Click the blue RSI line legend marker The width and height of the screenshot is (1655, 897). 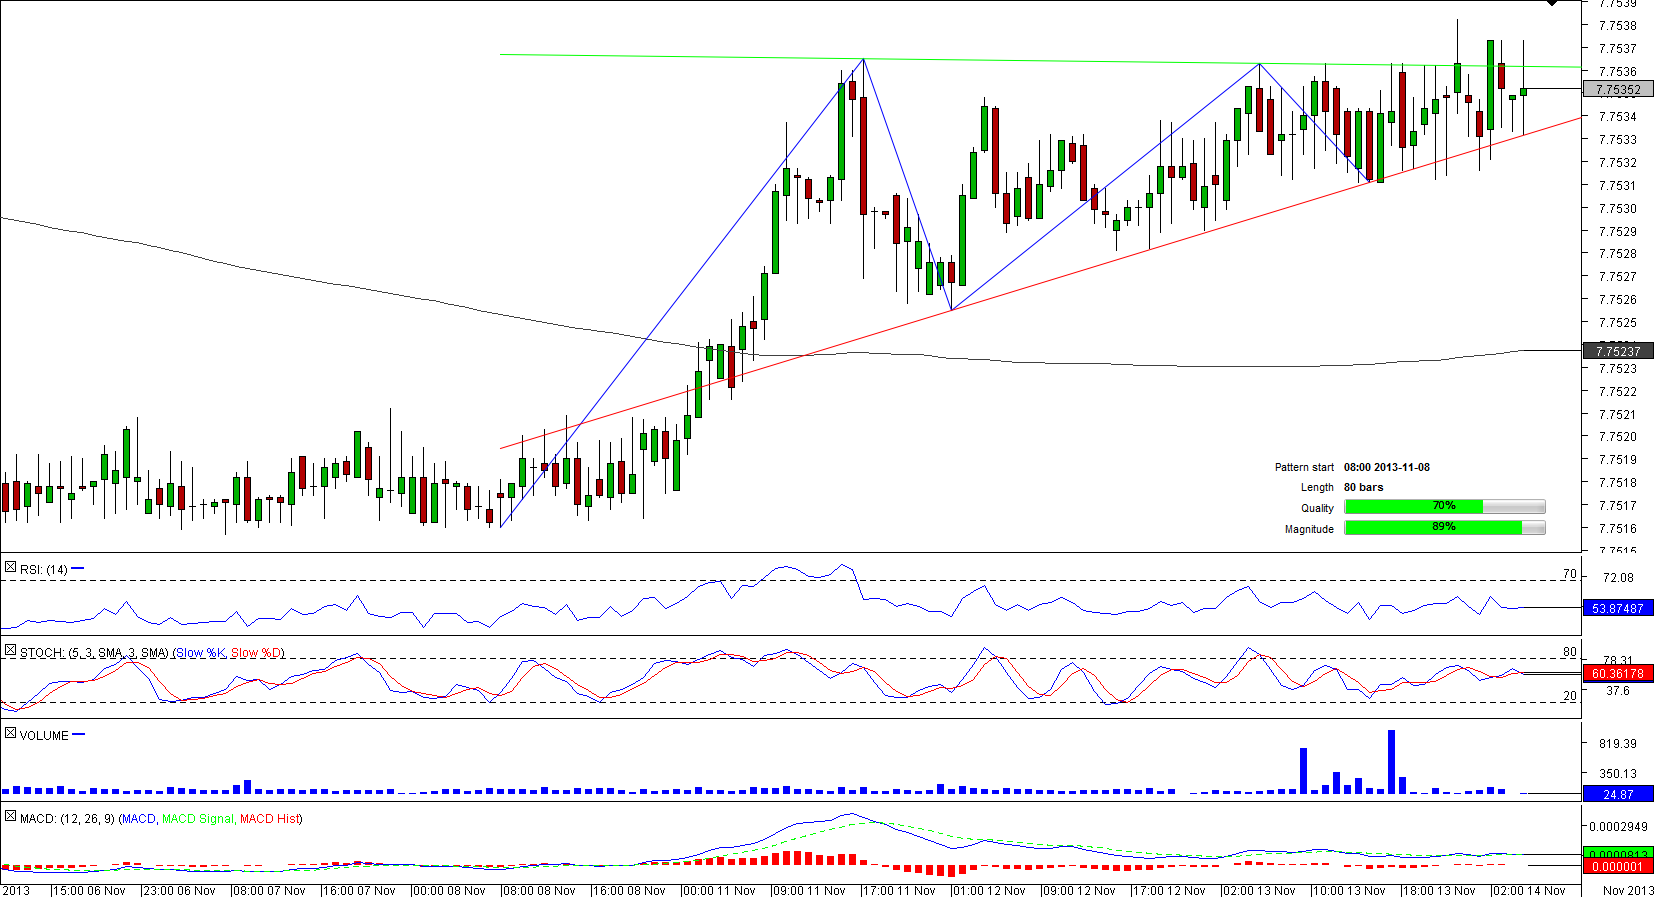[x=78, y=569]
